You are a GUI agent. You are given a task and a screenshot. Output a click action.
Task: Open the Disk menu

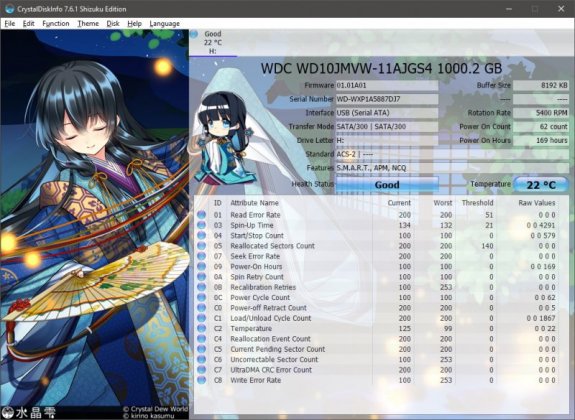pos(113,23)
